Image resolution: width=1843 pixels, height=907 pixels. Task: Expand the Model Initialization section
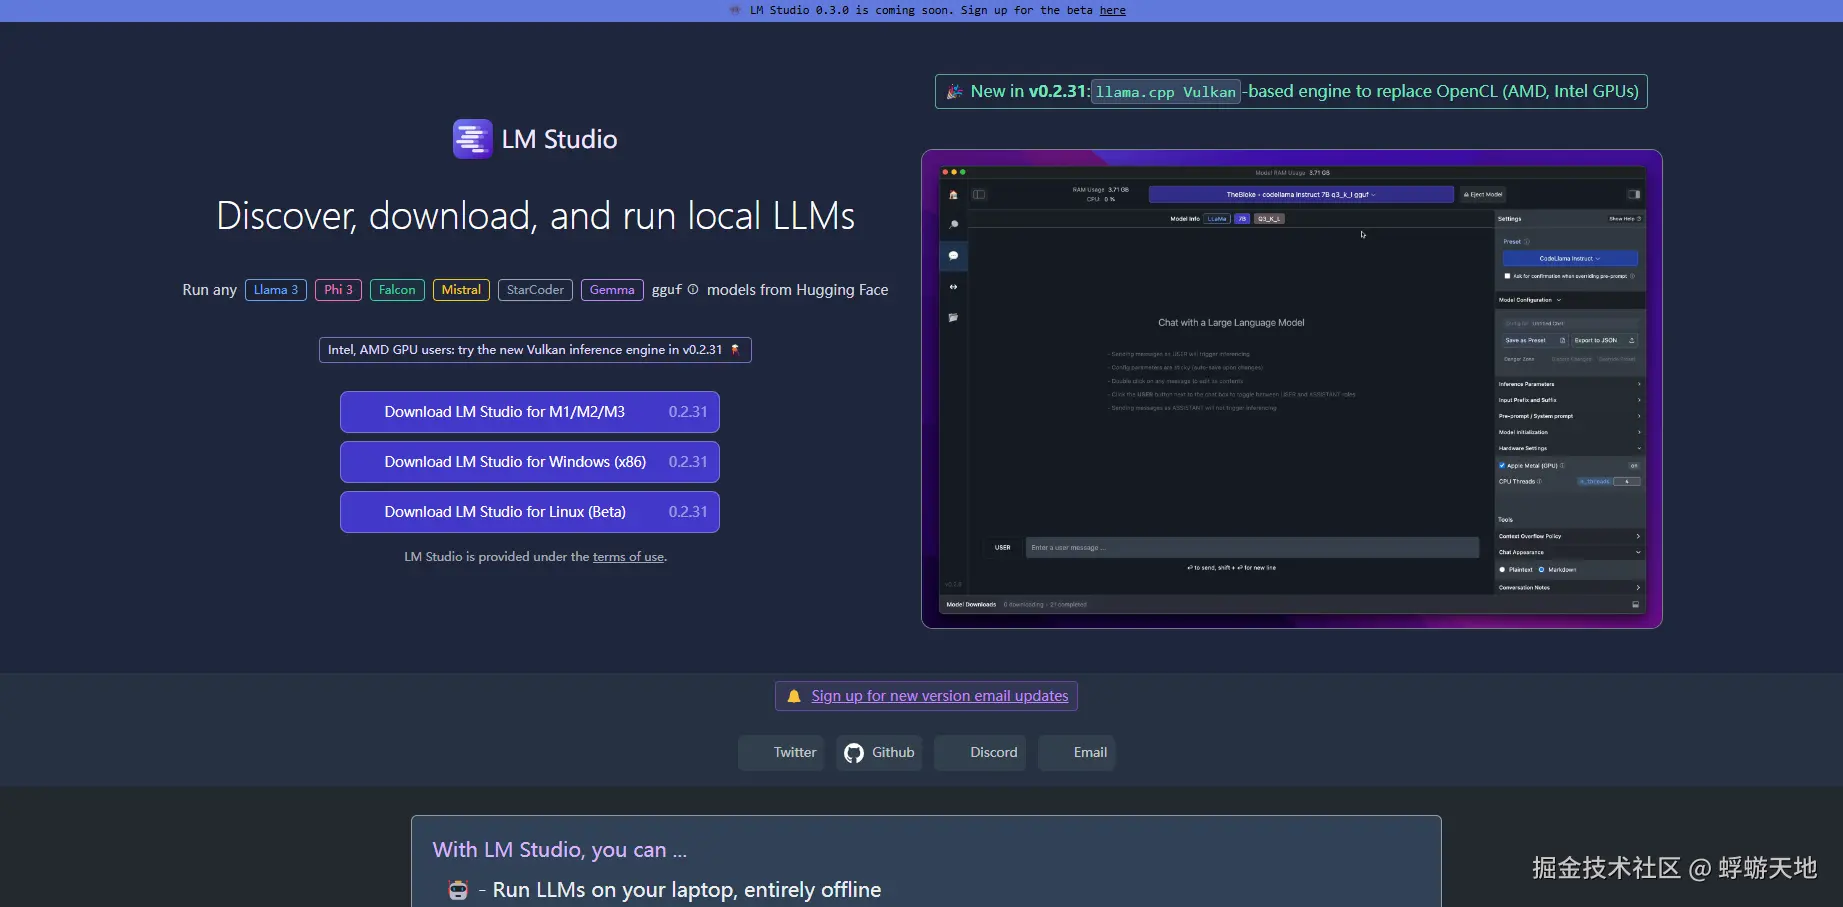point(1569,432)
